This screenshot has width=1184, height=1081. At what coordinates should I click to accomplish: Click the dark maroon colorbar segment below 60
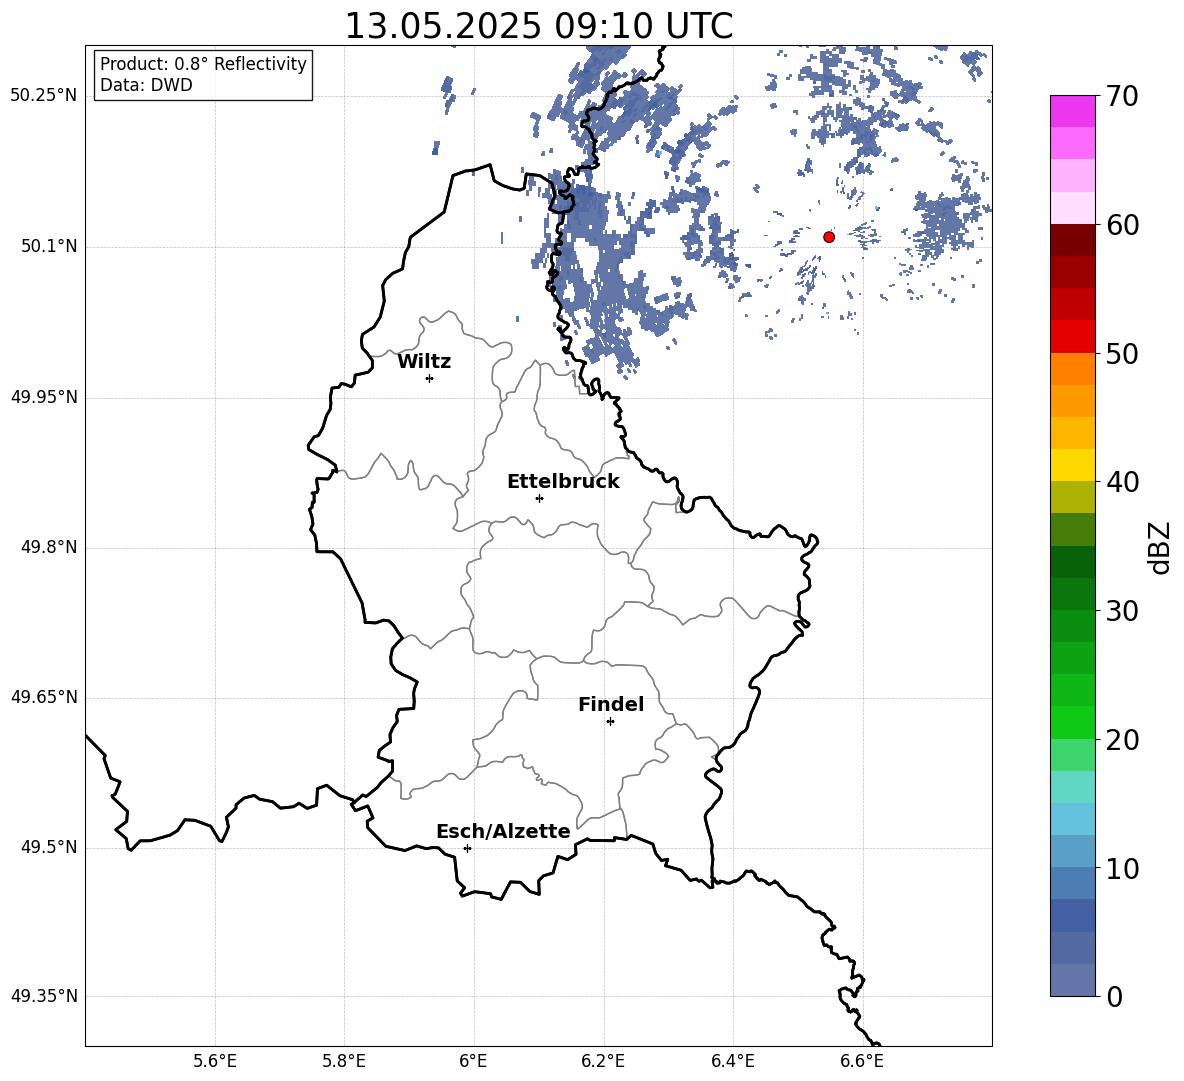click(1073, 240)
